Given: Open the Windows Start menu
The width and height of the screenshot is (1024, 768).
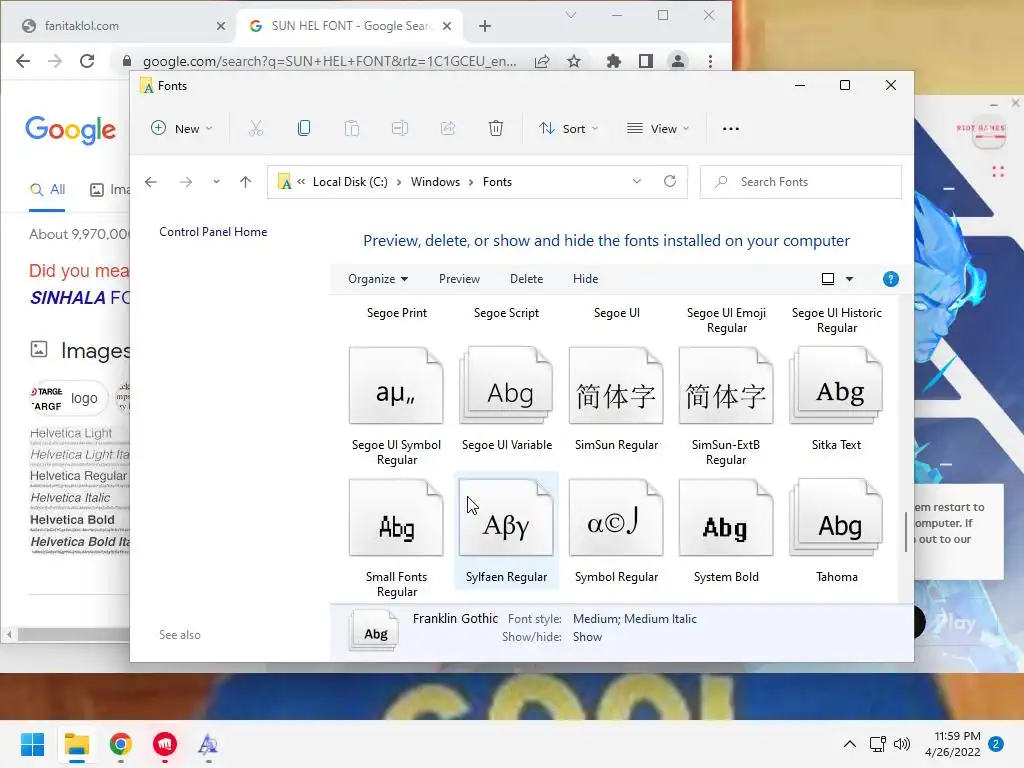Looking at the screenshot, I should (x=32, y=744).
